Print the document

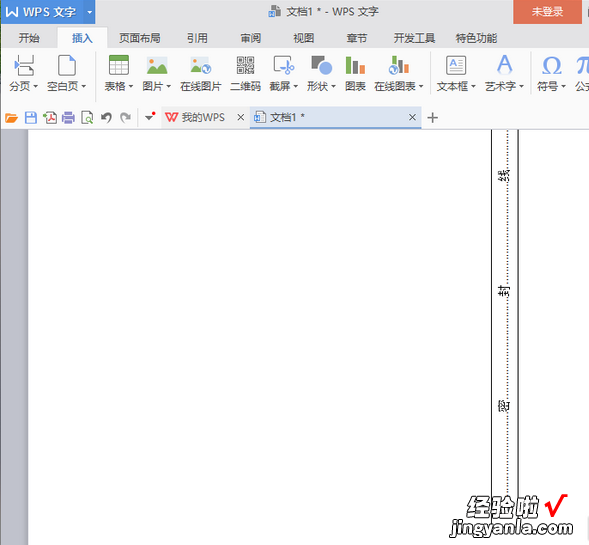(x=68, y=118)
